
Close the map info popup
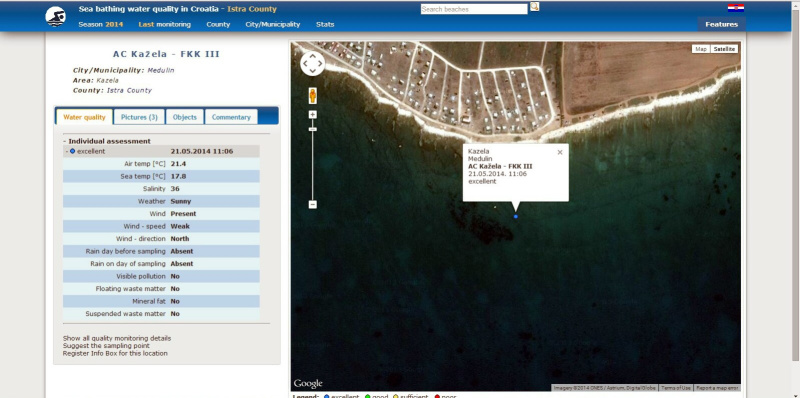click(560, 152)
